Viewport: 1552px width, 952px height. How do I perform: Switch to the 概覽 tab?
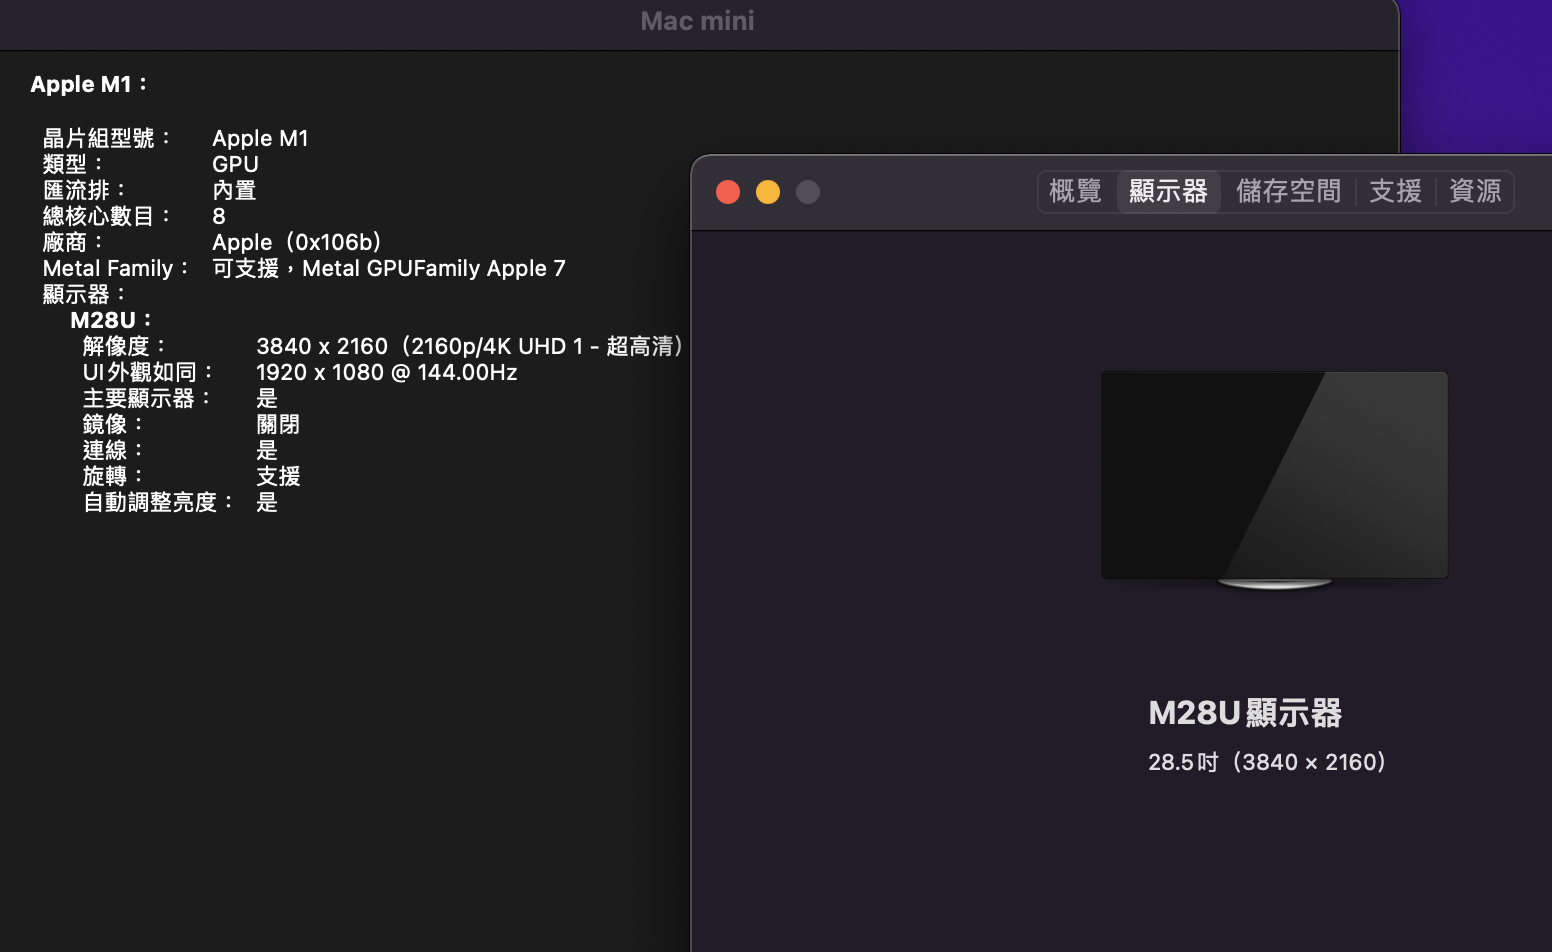[x=1076, y=191]
